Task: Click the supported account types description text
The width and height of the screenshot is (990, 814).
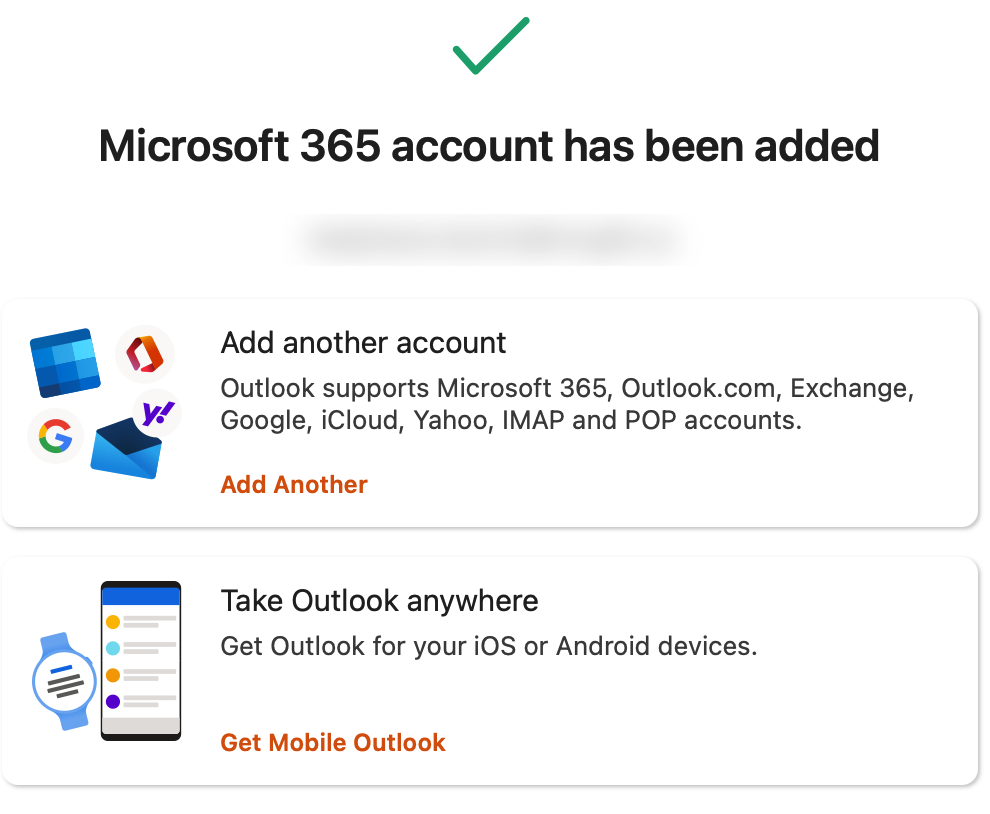Action: [566, 404]
